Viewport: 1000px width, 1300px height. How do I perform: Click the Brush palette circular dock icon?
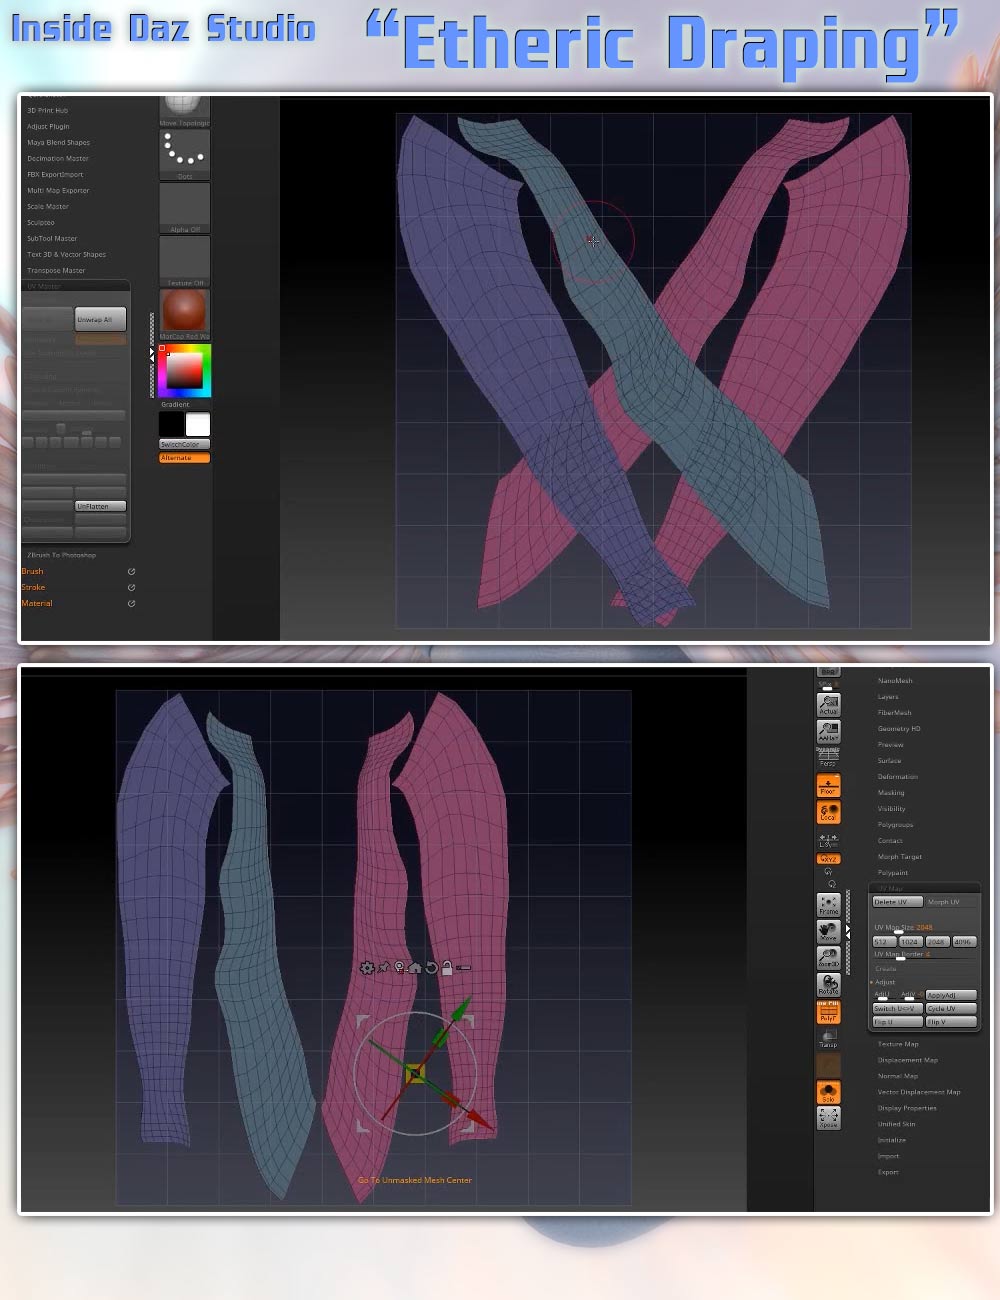[x=131, y=571]
